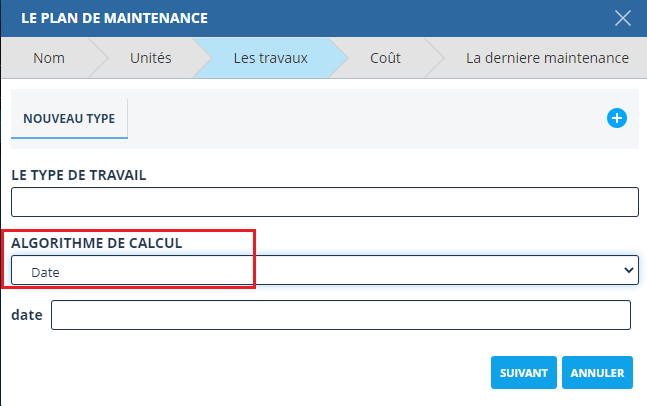This screenshot has height=406, width=647.
Task: Click into the date input field
Action: click(340, 315)
